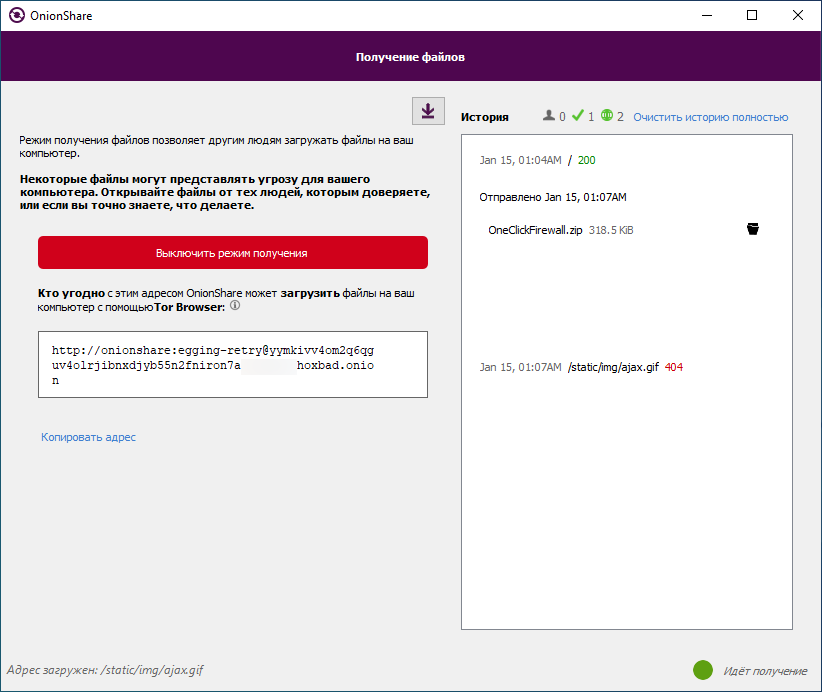The image size is (822, 692).
Task: Click the 404 status code
Action: (674, 367)
